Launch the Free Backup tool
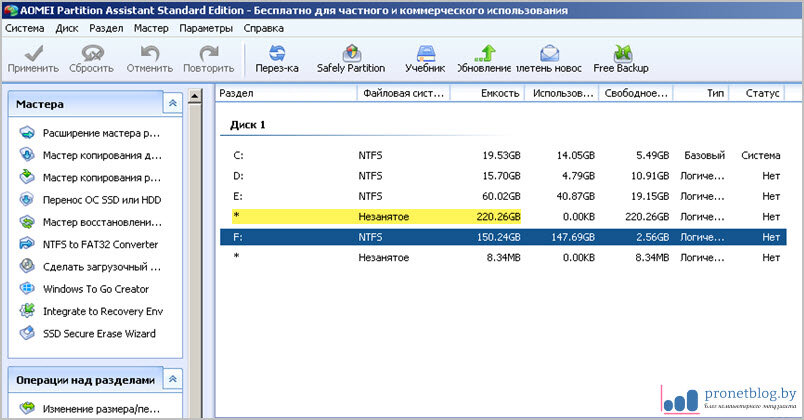 click(x=622, y=53)
